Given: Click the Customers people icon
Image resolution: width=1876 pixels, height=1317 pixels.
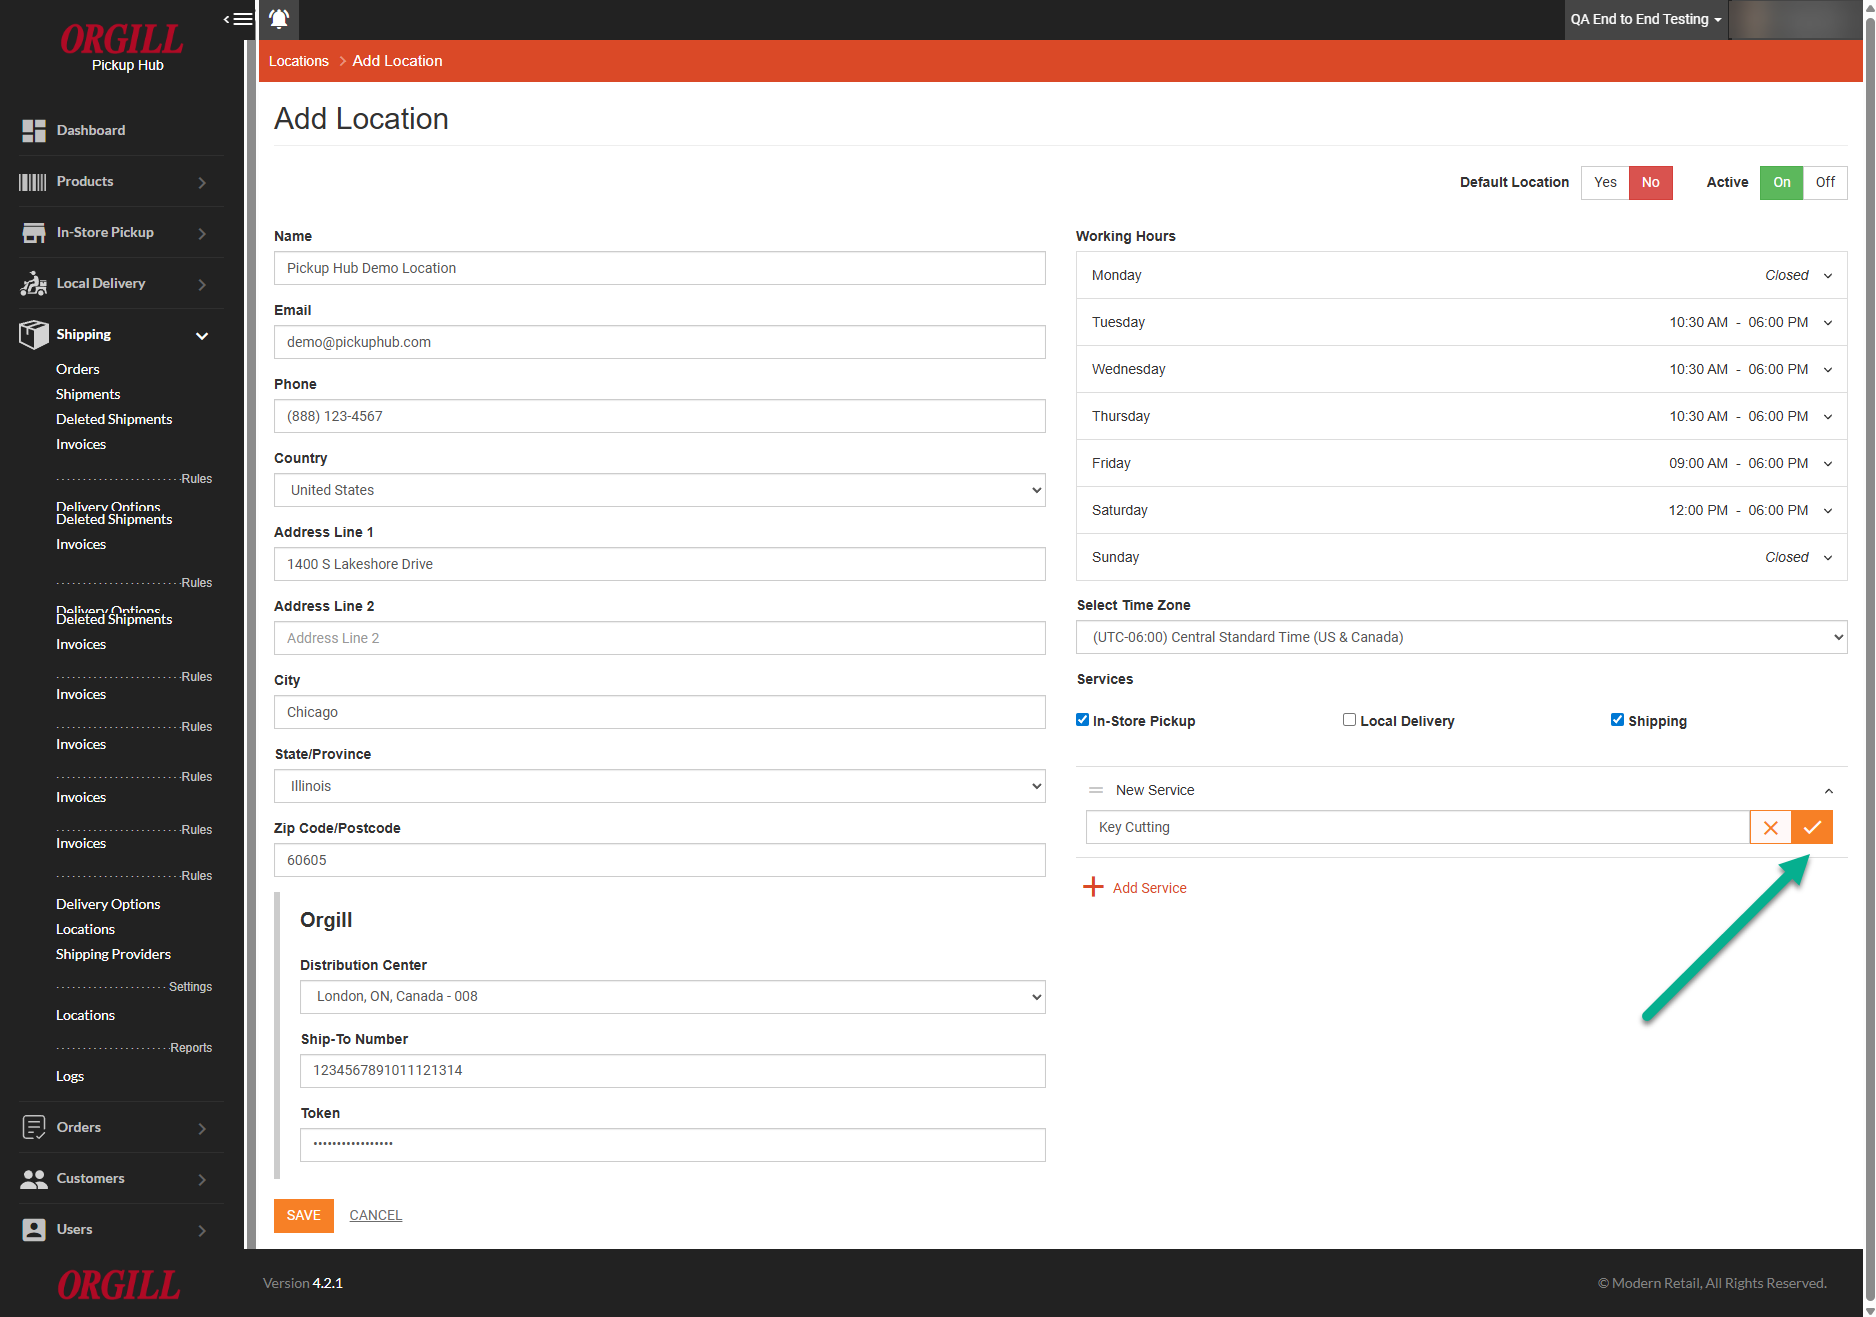Looking at the screenshot, I should 34,1179.
